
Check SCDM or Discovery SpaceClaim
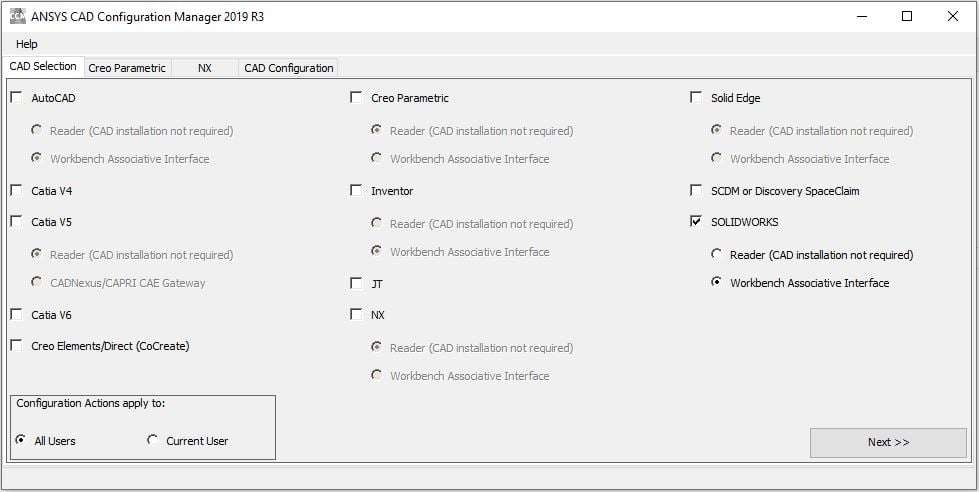tap(696, 190)
